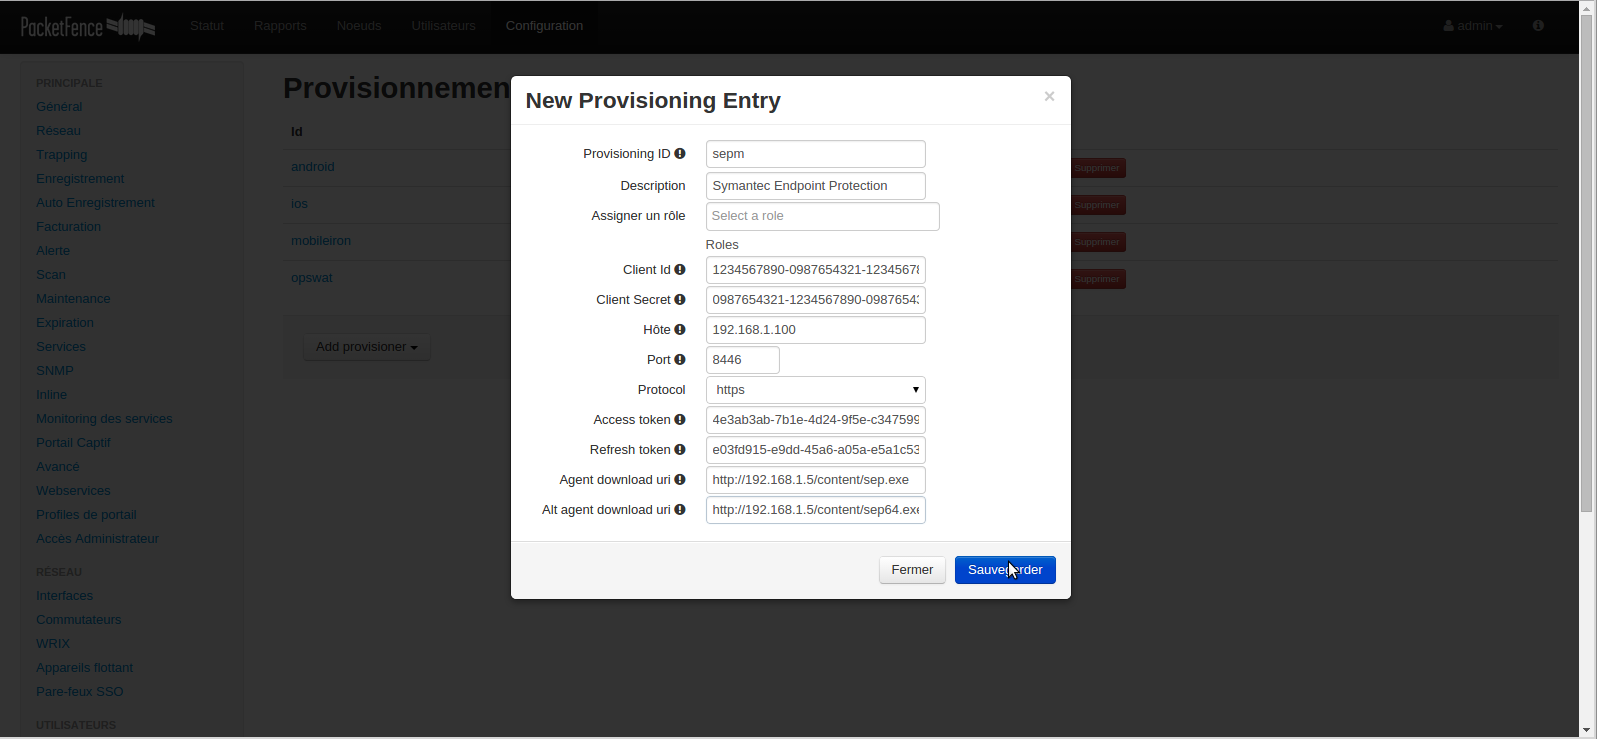This screenshot has height=739, width=1597.
Task: Click the info icon in top navbar
Action: (1538, 26)
